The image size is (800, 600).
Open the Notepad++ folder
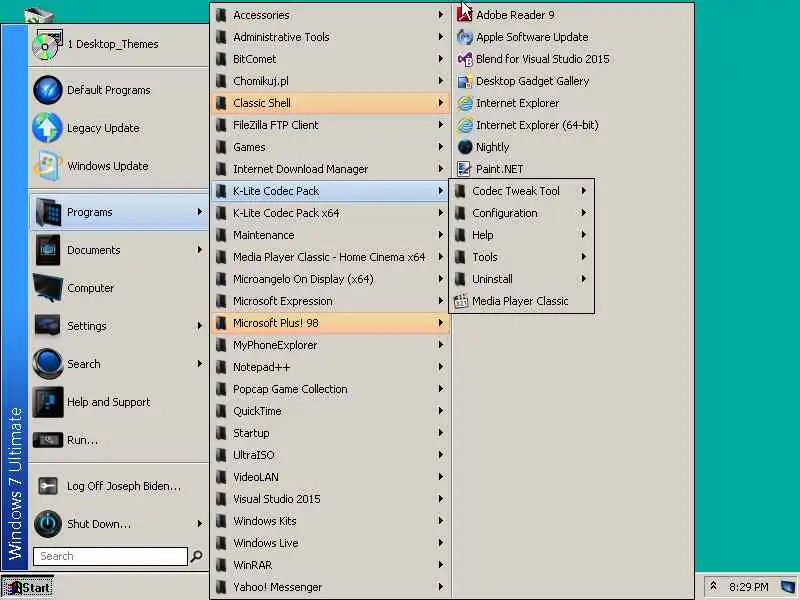pyautogui.click(x=330, y=367)
